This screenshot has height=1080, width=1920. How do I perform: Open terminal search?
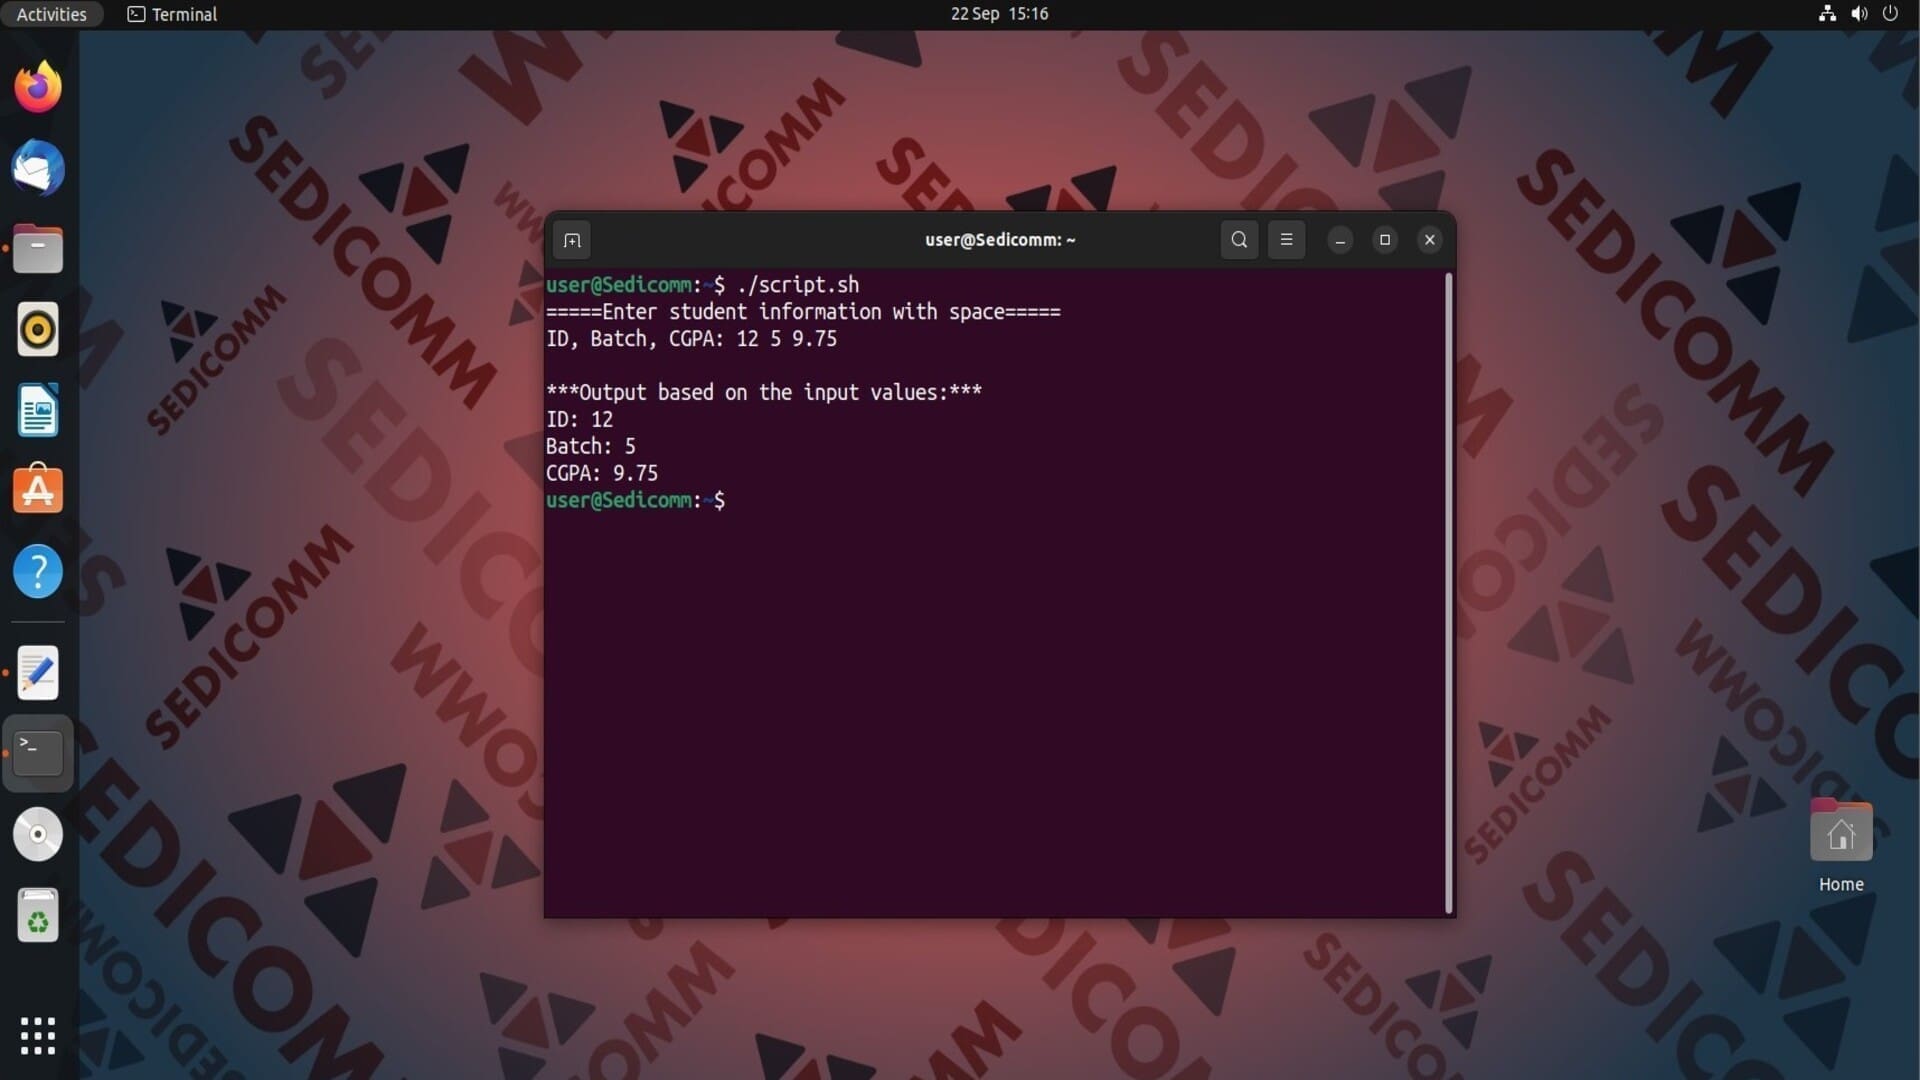click(x=1239, y=240)
